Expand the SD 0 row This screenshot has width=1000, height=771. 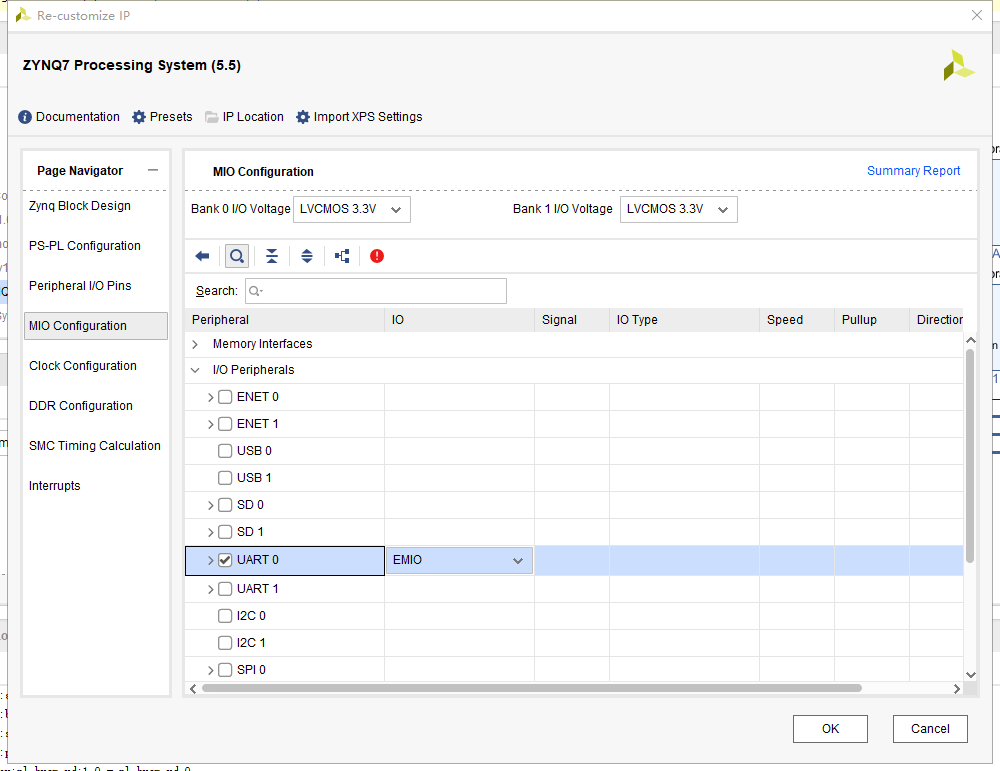pos(210,505)
